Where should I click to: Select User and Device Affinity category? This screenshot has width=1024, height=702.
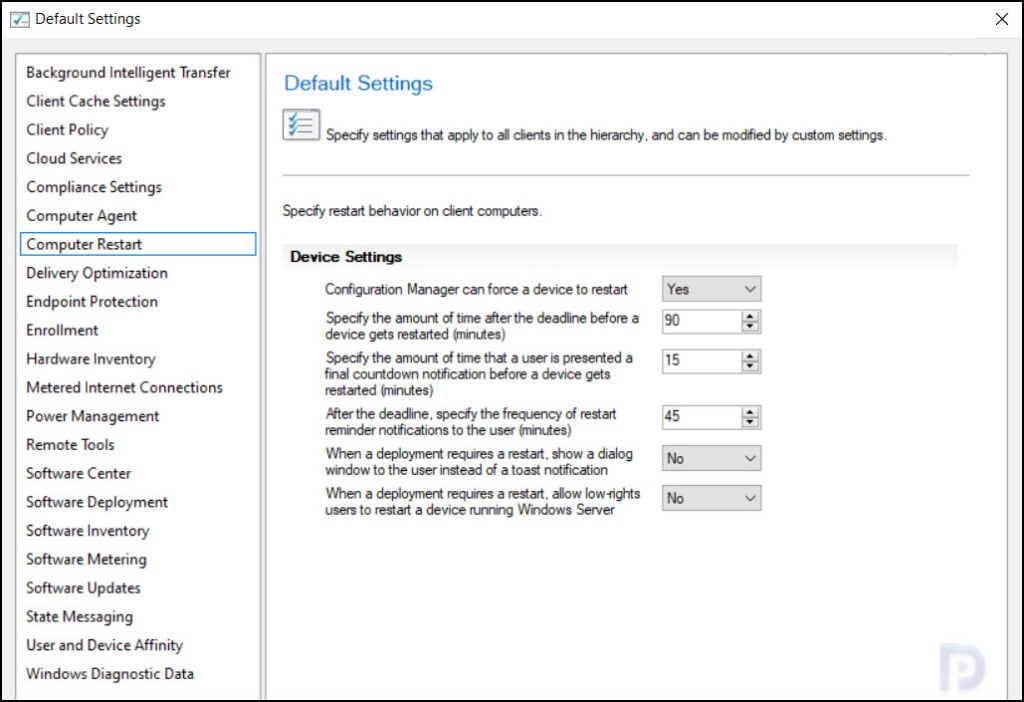coord(104,645)
